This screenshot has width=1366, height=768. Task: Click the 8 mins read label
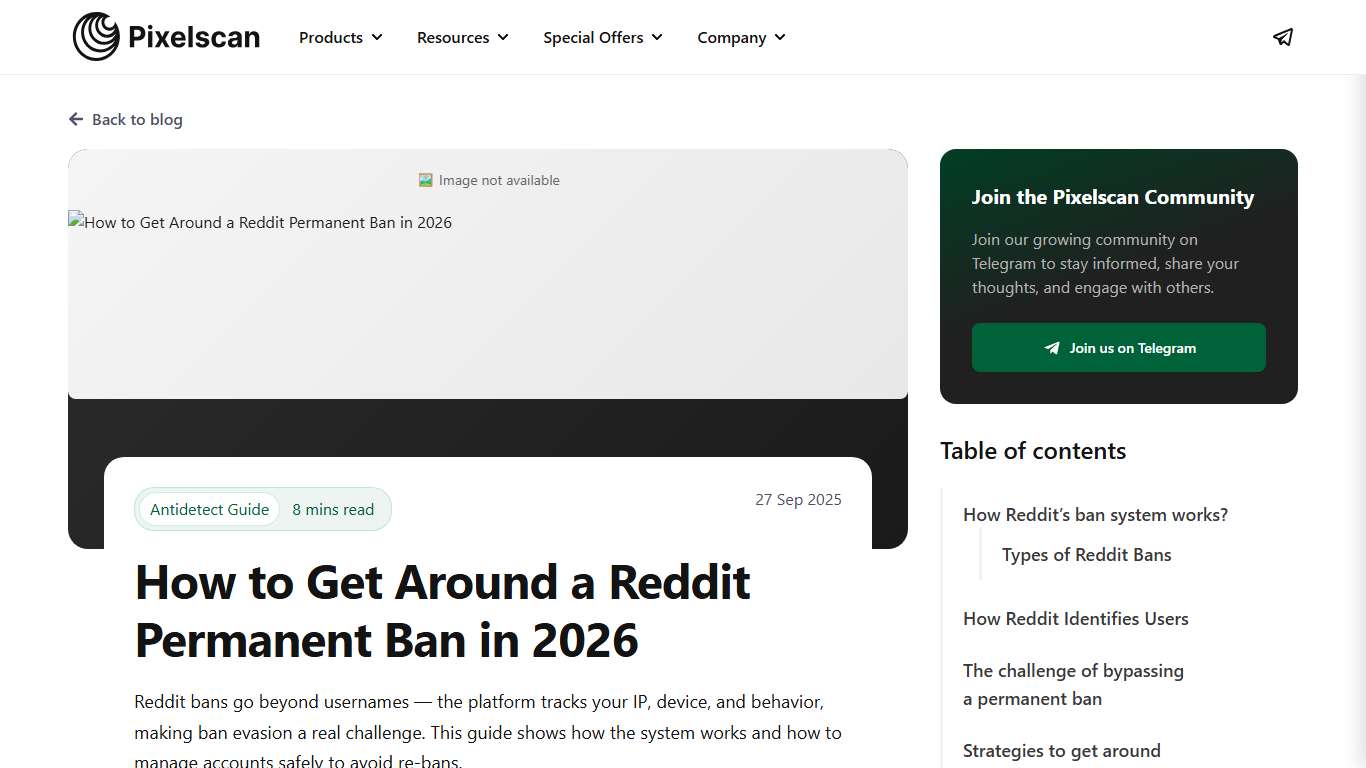(x=333, y=509)
